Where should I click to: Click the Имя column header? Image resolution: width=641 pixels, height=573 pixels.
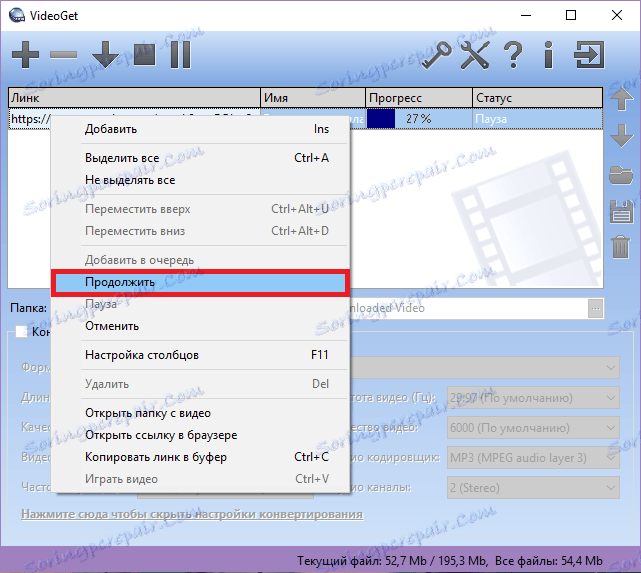tap(313, 98)
